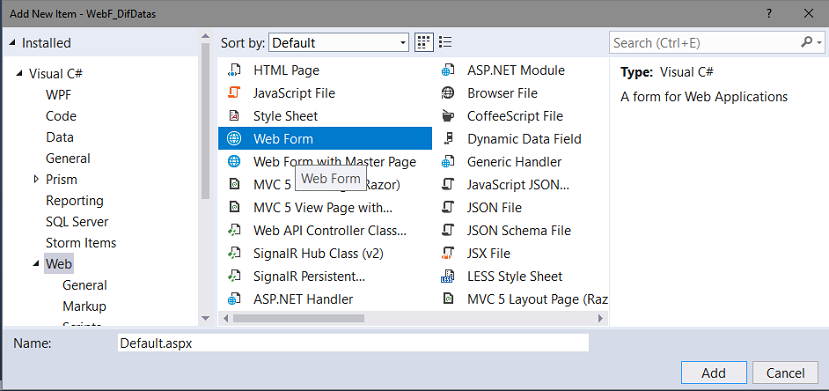This screenshot has width=829, height=391.
Task: Expand the Prism tree node
Action: 36,180
